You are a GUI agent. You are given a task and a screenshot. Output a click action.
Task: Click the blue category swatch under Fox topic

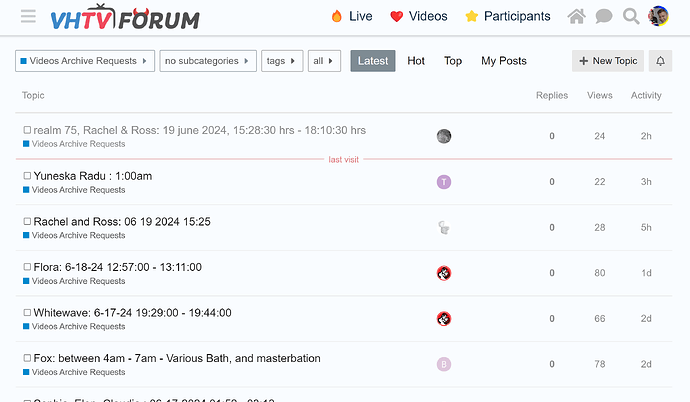[27, 372]
